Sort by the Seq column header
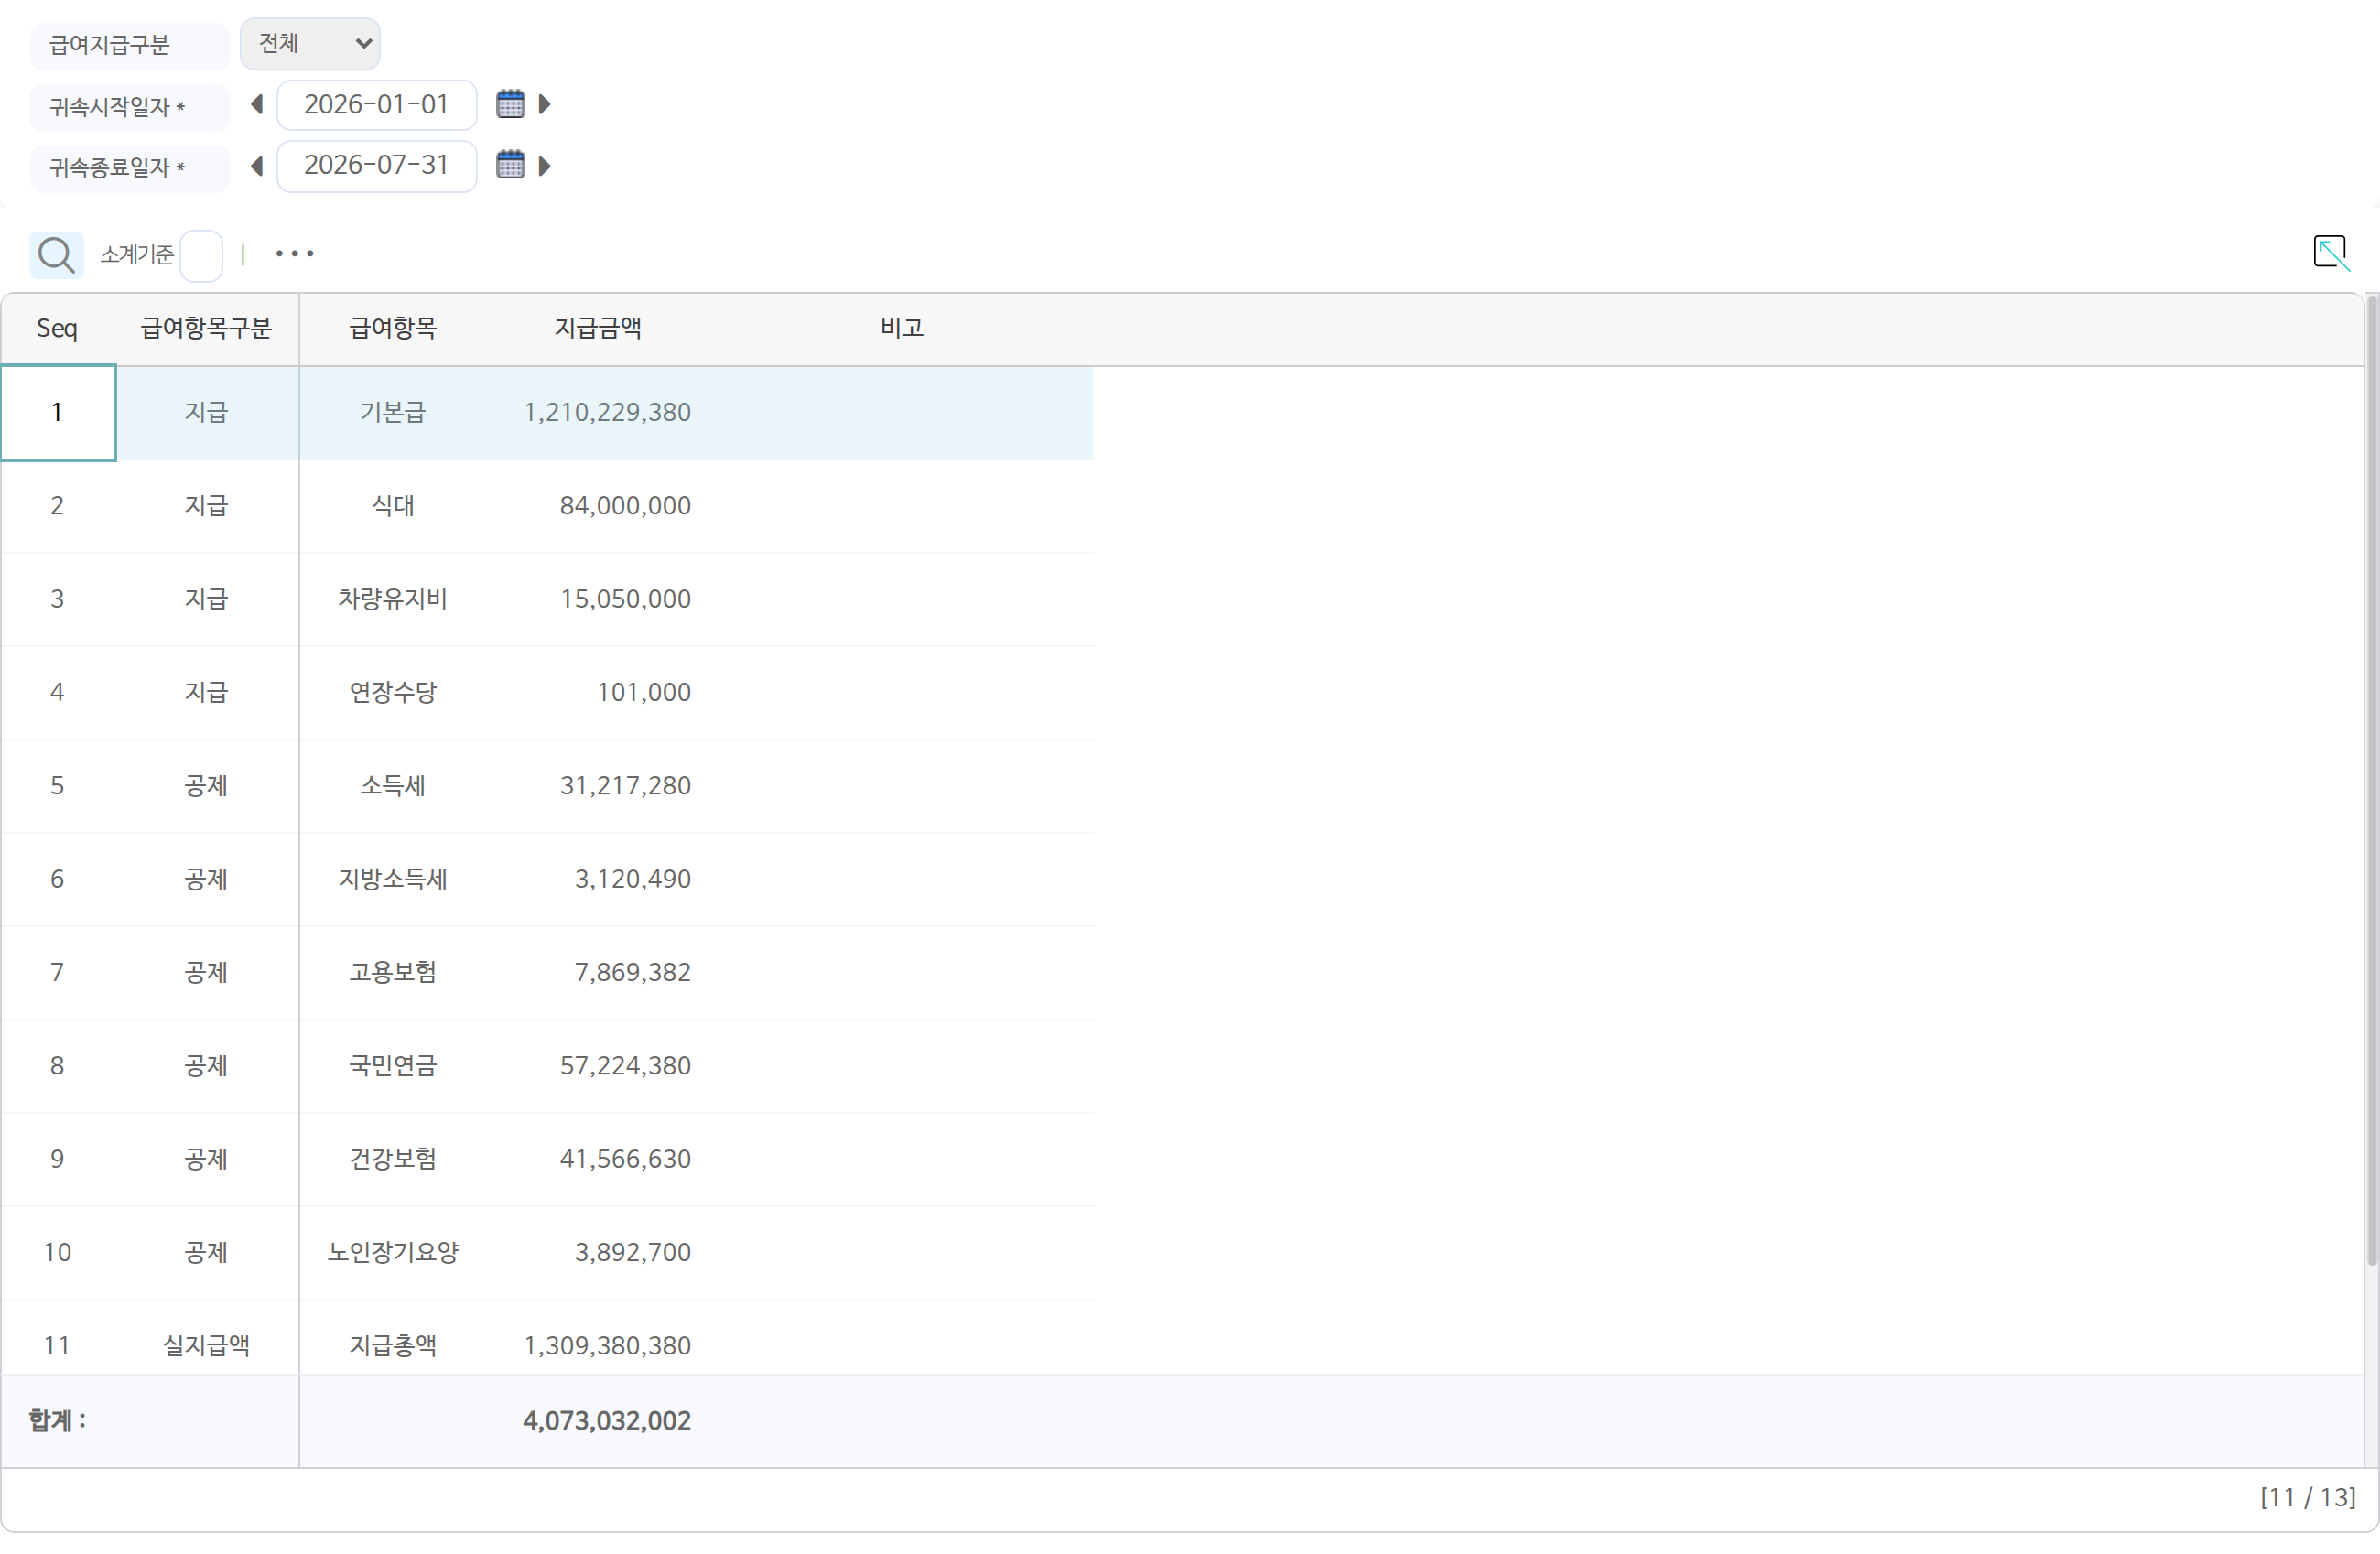2380x1554 pixels. click(57, 329)
